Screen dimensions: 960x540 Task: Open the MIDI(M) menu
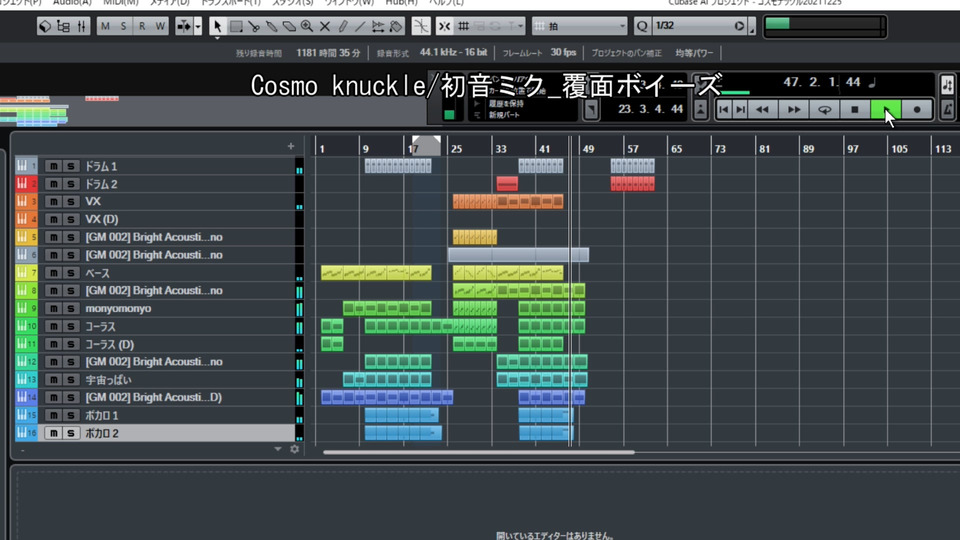(x=121, y=2)
